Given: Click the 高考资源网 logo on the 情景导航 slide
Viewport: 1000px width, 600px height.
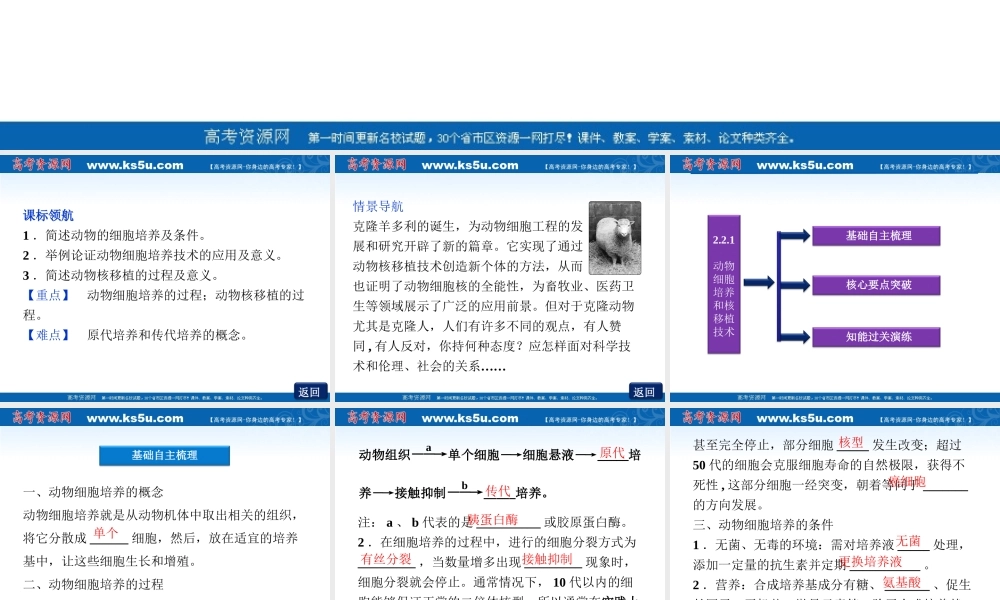Looking at the screenshot, I should (377, 165).
